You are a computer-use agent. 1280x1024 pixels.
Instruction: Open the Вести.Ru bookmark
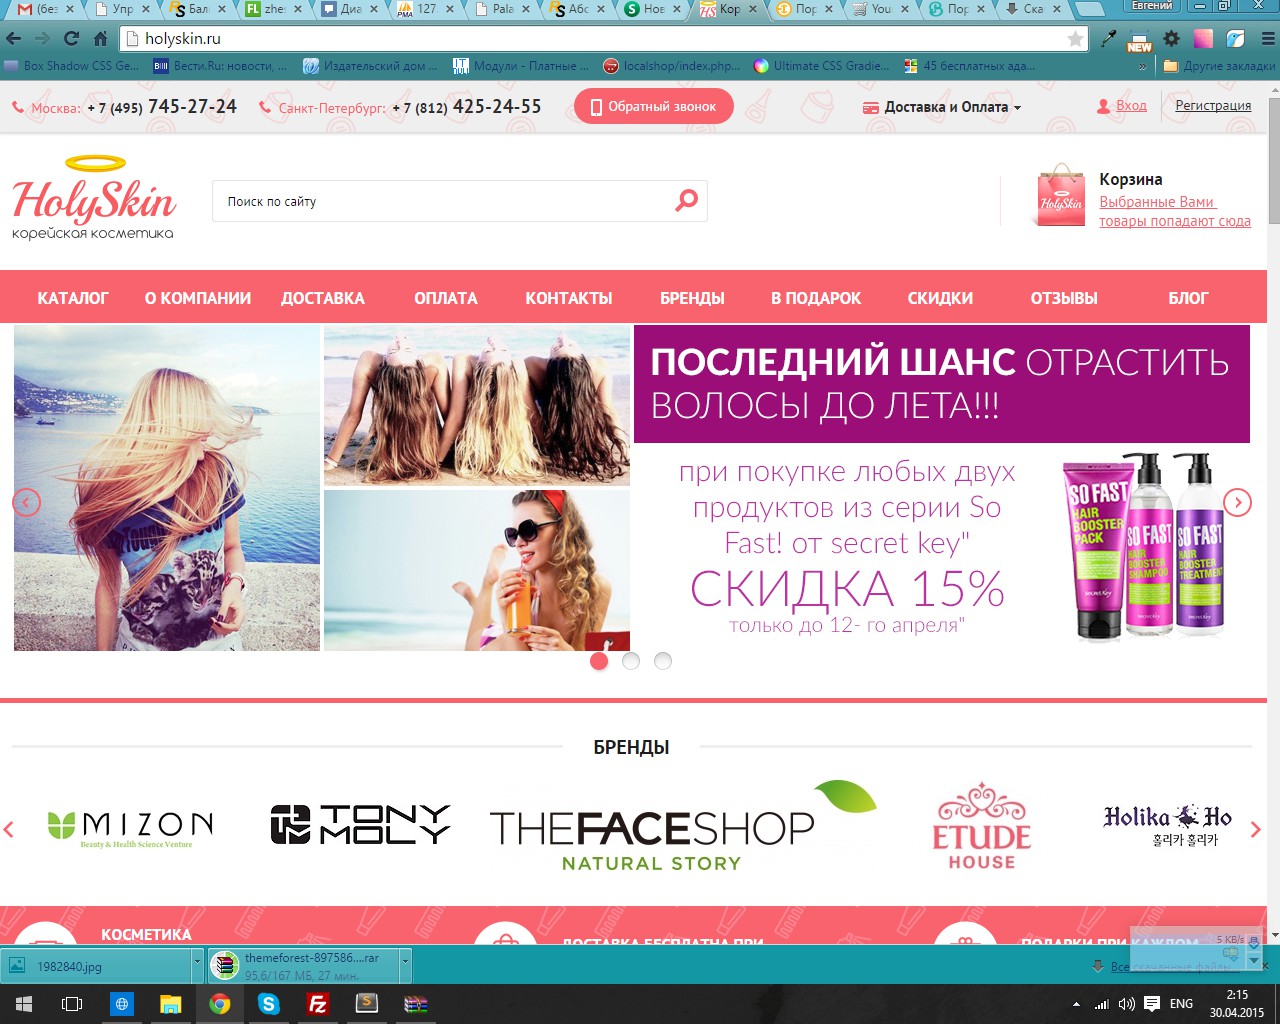(x=219, y=66)
